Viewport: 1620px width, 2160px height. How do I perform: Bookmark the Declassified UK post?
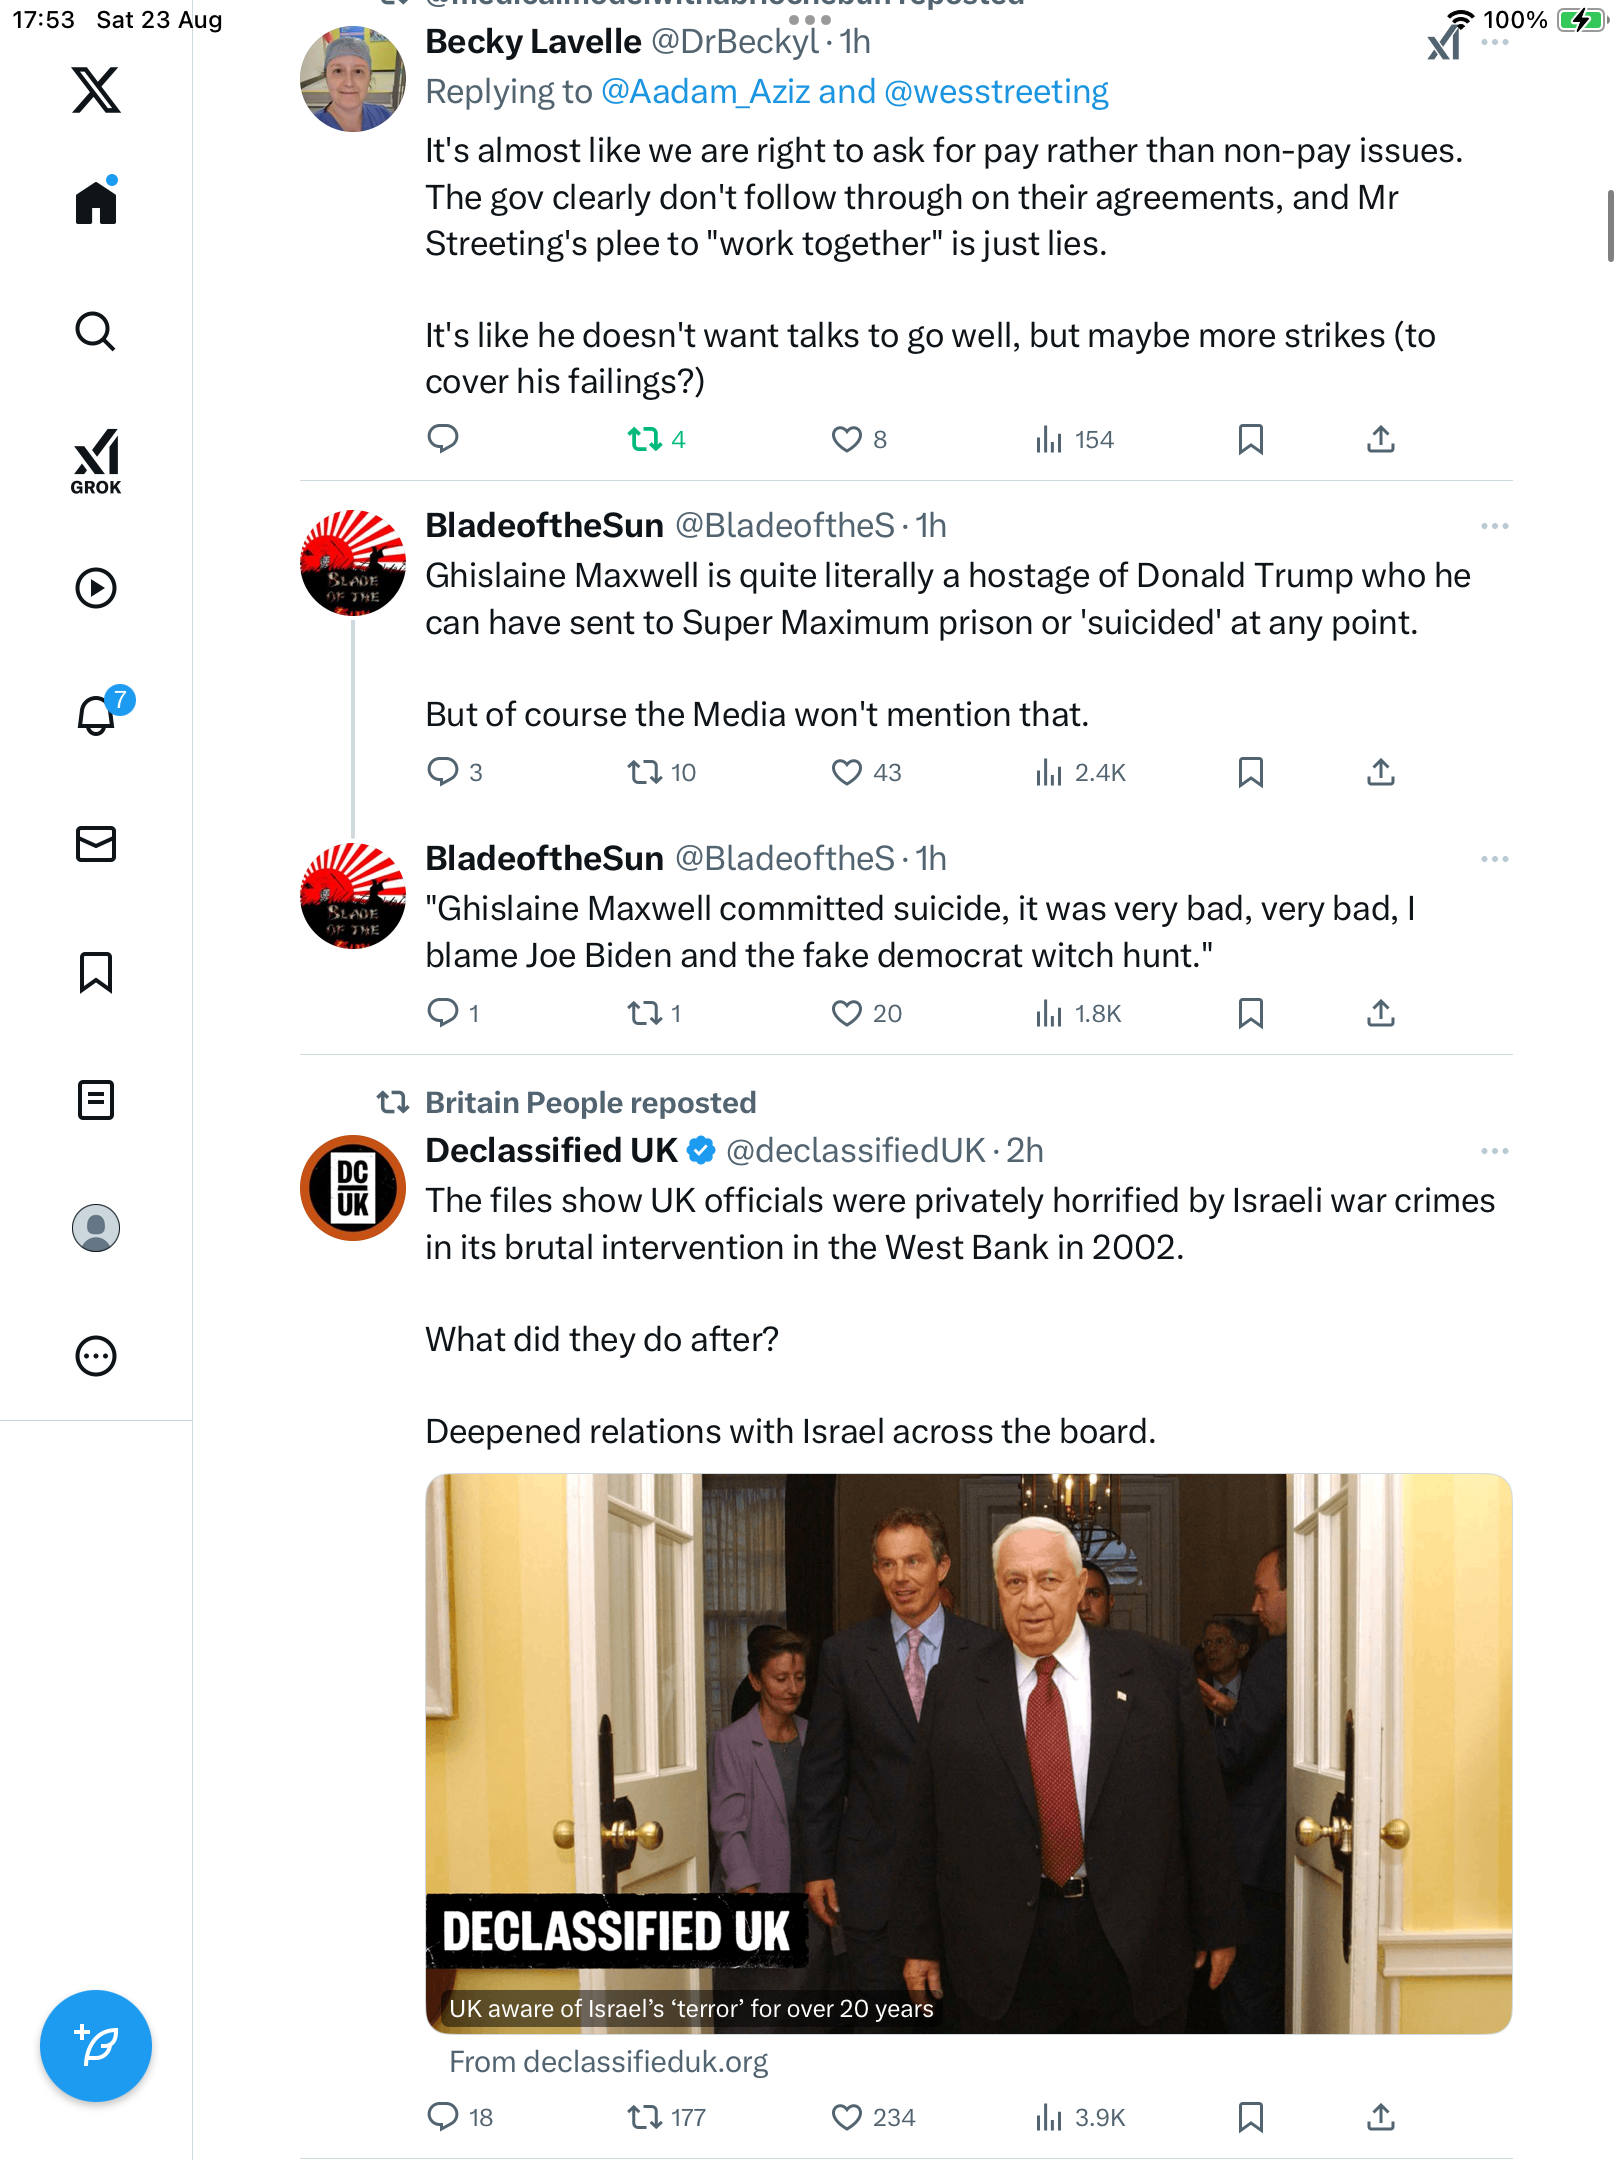(x=1250, y=2117)
